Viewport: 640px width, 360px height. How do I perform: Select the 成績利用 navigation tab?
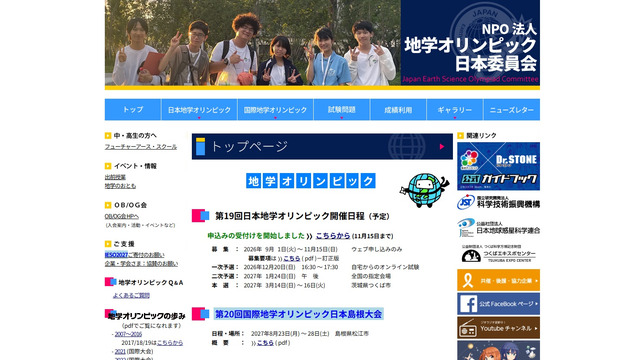pos(398,109)
